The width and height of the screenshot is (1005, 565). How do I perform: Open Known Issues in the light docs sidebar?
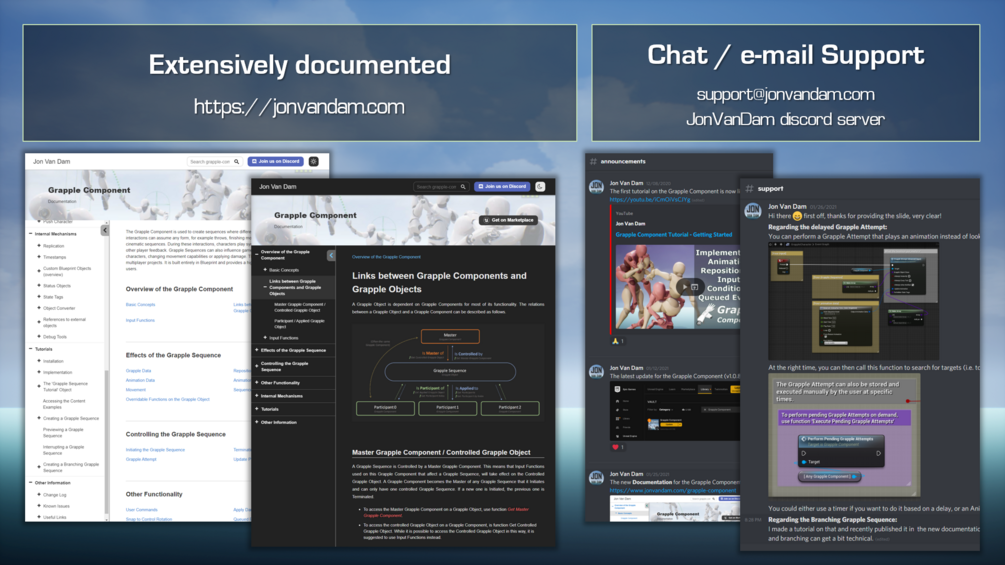(x=56, y=506)
